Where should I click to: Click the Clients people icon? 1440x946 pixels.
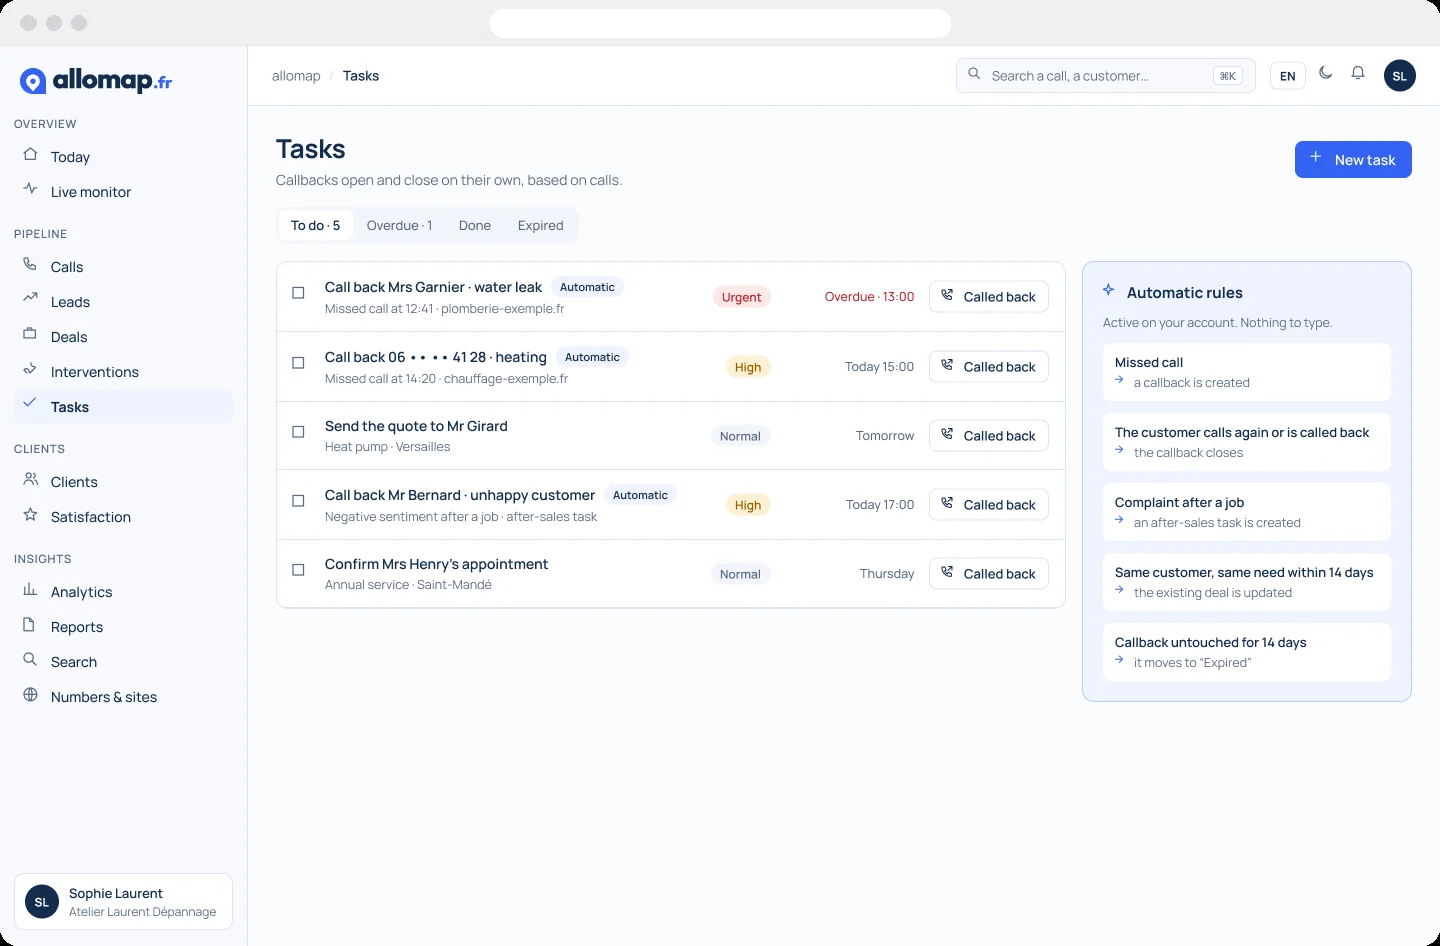point(30,480)
